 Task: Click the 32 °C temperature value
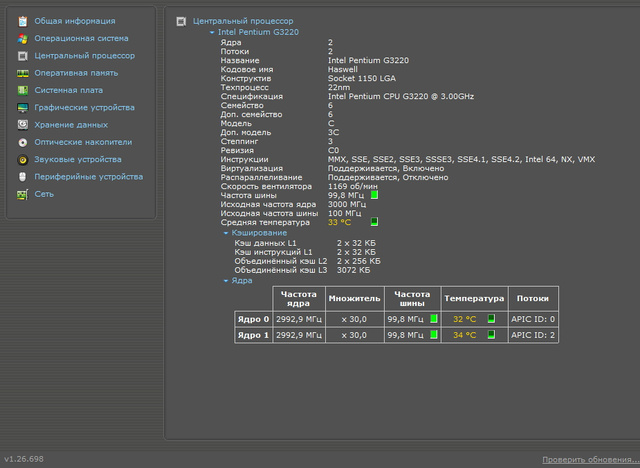click(464, 319)
